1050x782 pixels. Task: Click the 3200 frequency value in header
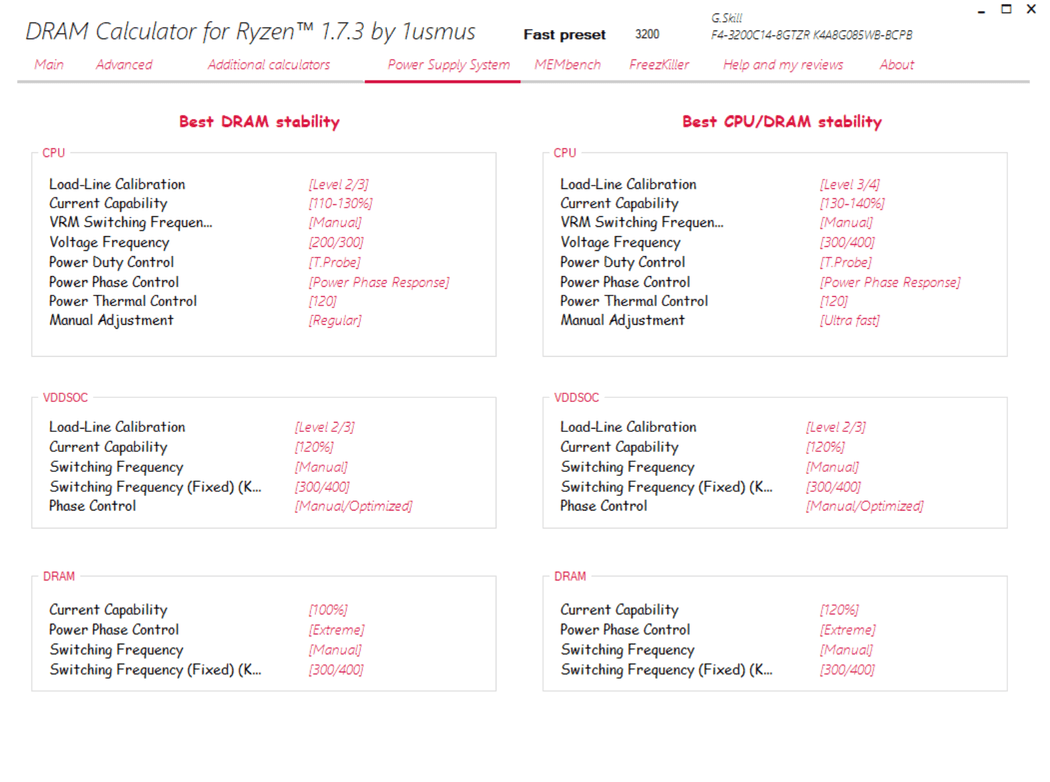pos(647,34)
